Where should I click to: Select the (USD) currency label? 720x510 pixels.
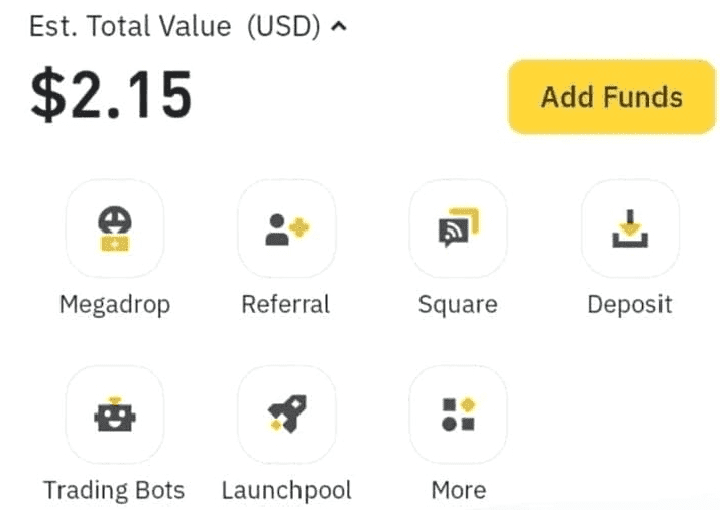282,28
